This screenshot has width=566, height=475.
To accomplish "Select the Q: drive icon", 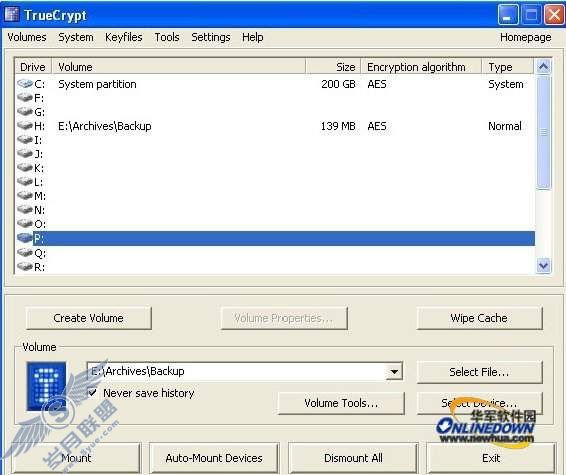I will tap(25, 253).
